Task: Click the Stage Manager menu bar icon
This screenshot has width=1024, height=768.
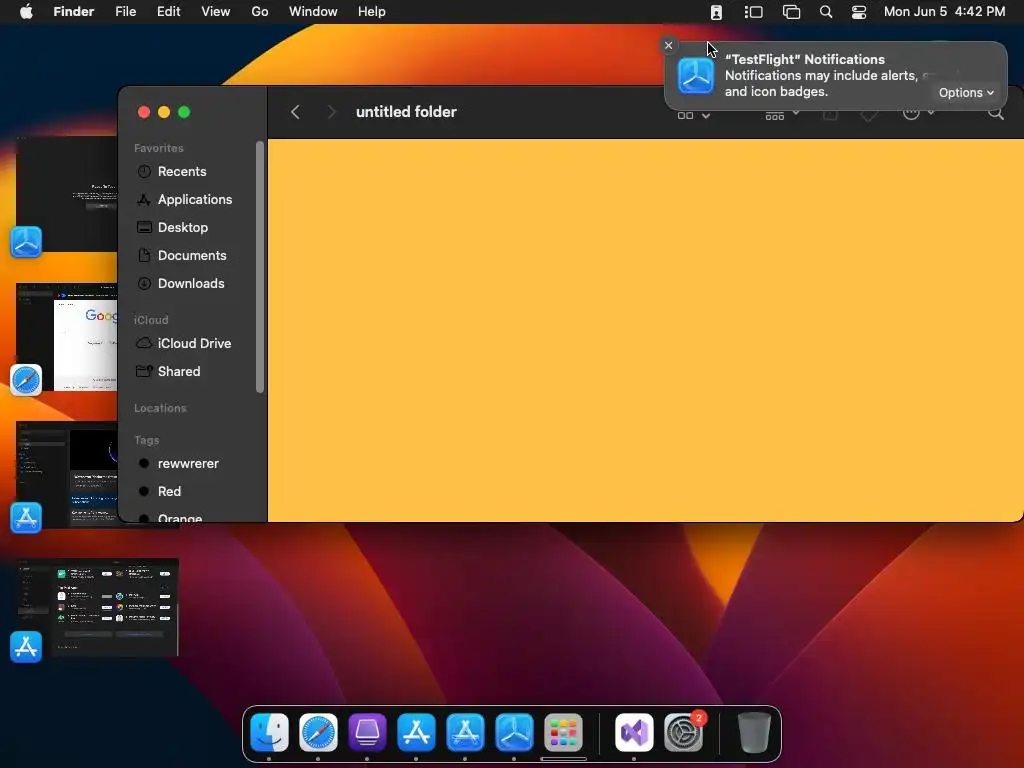Action: (x=754, y=12)
